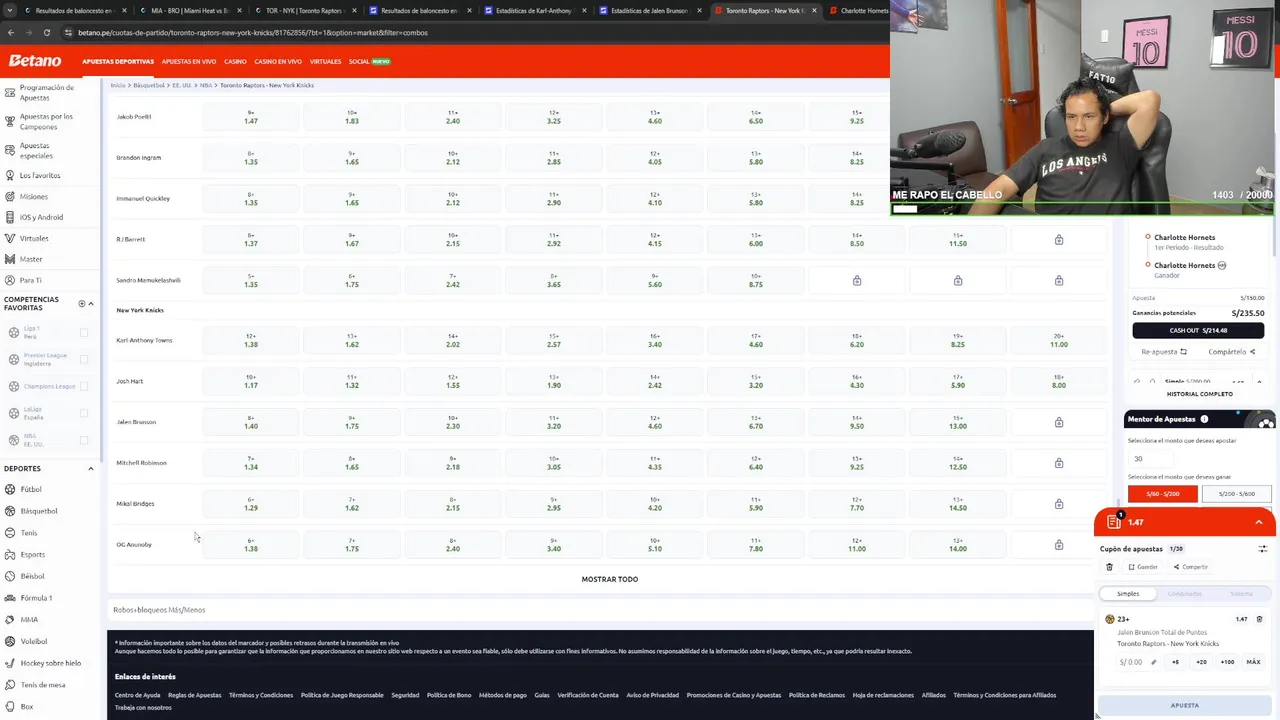Open Historial Completo link
This screenshot has height=720, width=1280.
coord(1199,394)
